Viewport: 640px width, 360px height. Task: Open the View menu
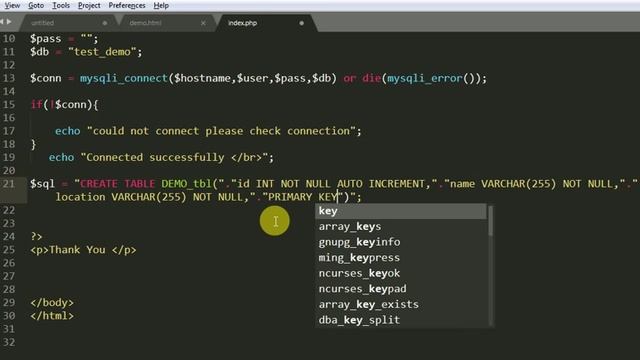coord(12,5)
